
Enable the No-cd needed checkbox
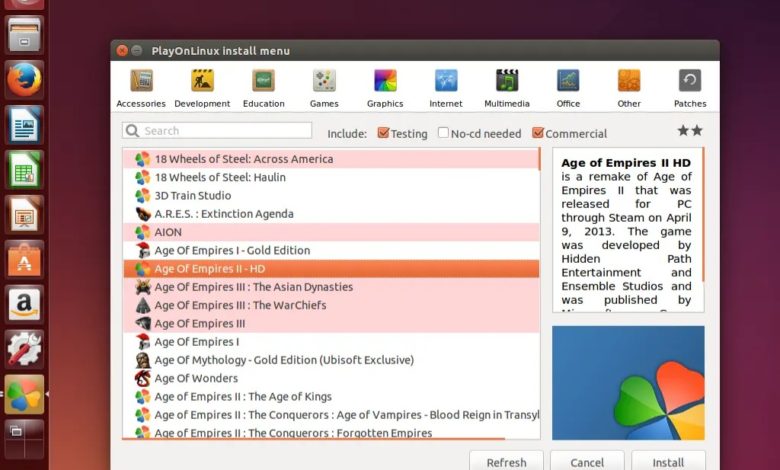(443, 133)
